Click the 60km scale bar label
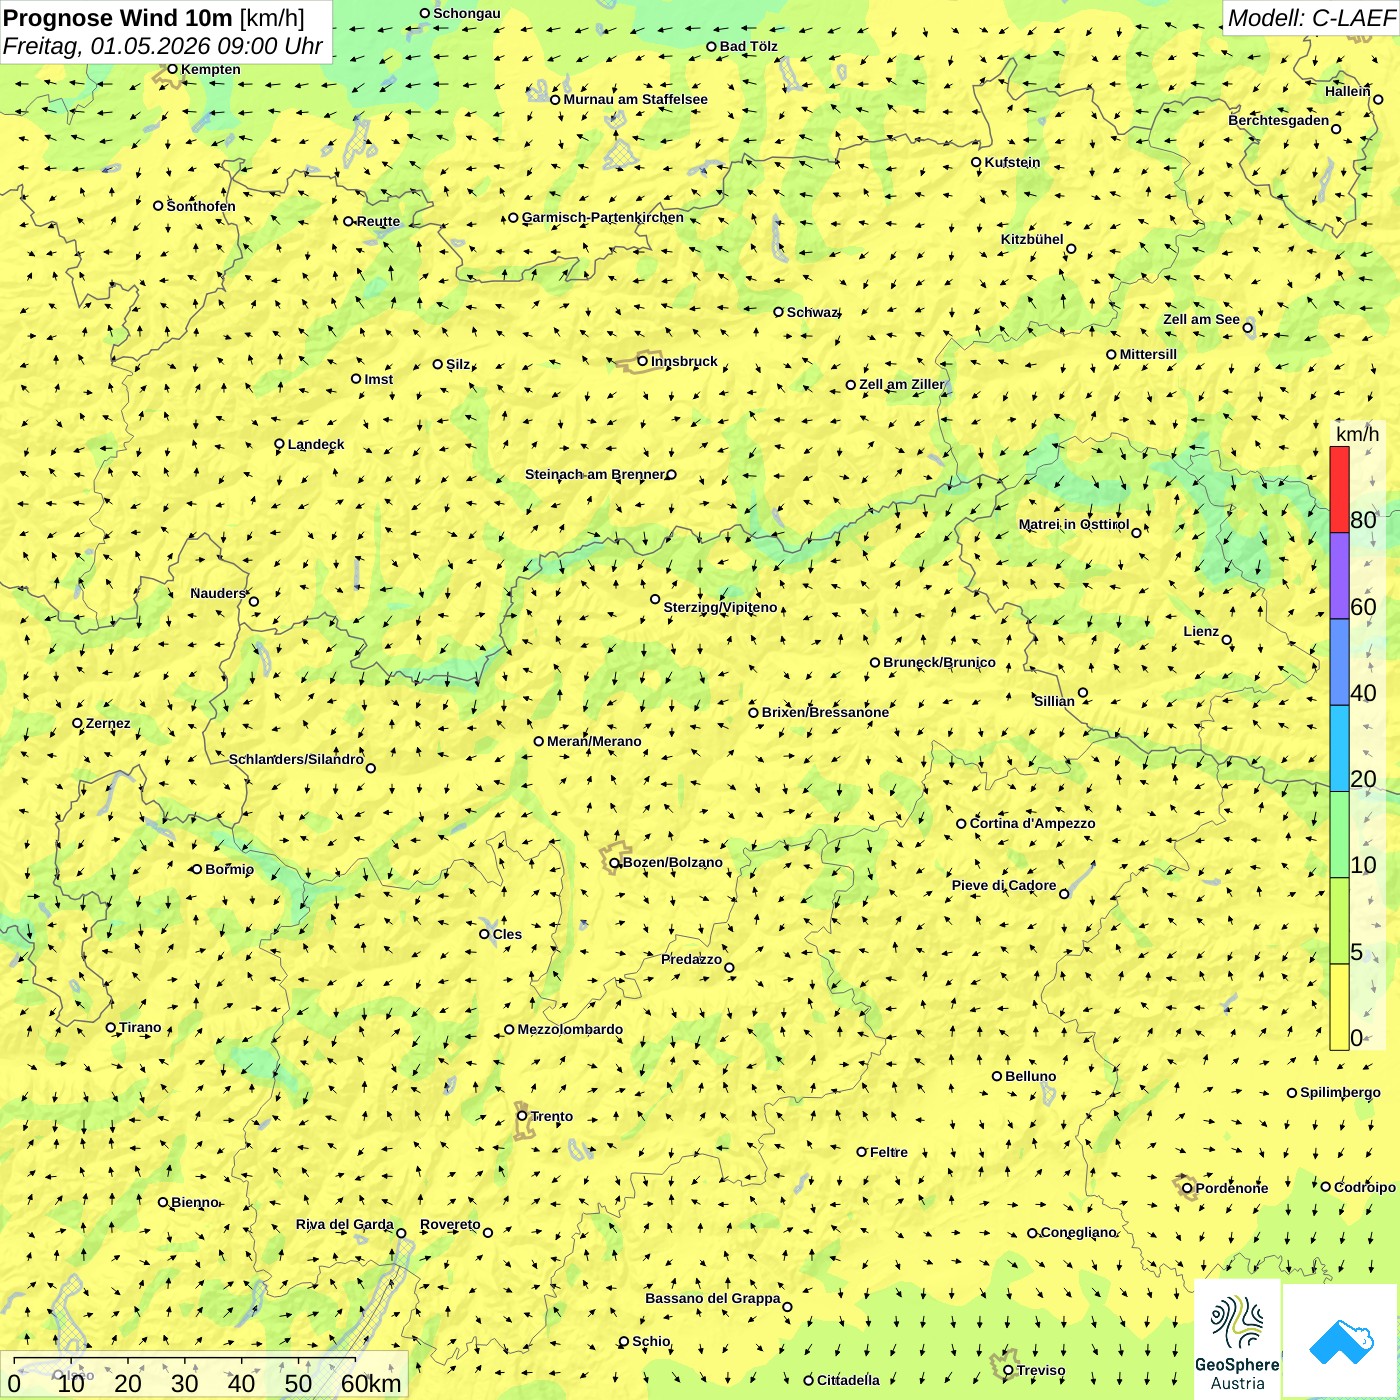Image resolution: width=1400 pixels, height=1400 pixels. click(371, 1383)
